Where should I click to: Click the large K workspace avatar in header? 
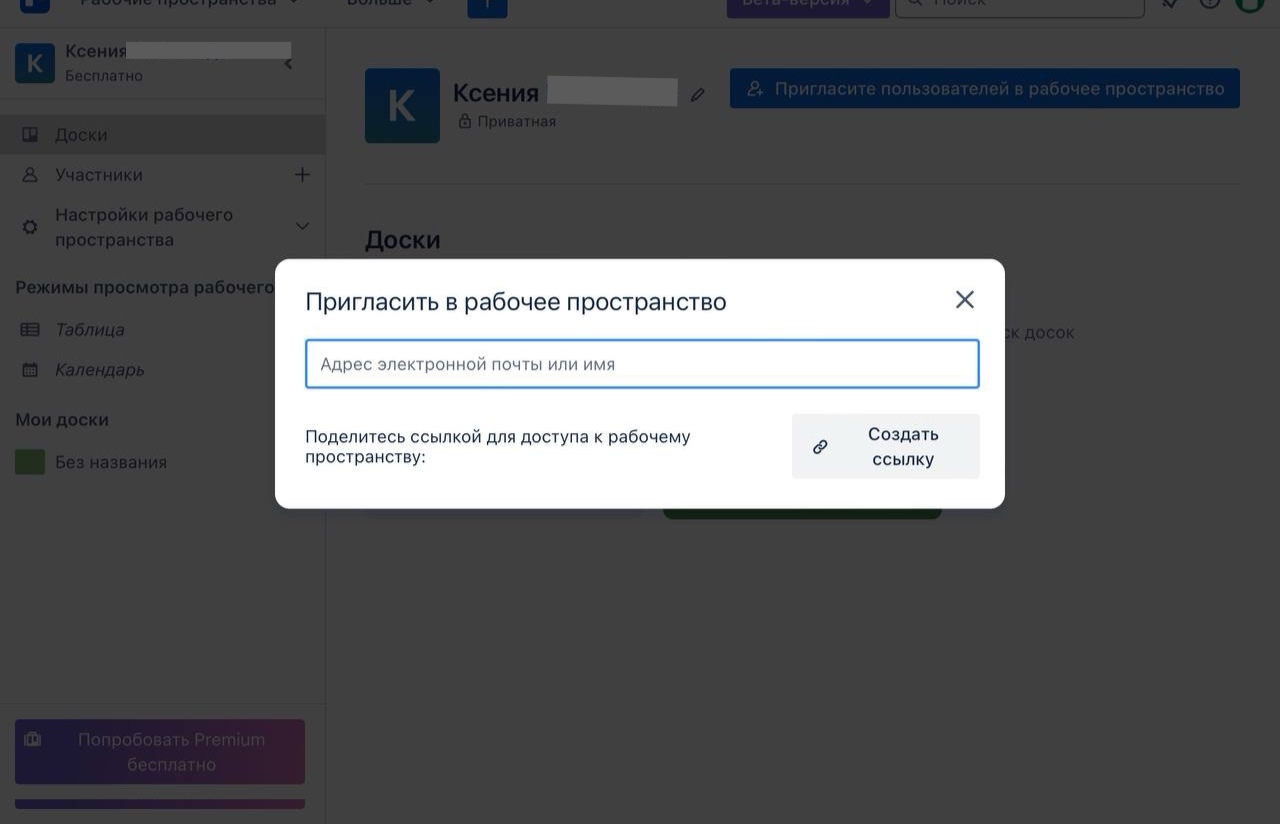[402, 105]
